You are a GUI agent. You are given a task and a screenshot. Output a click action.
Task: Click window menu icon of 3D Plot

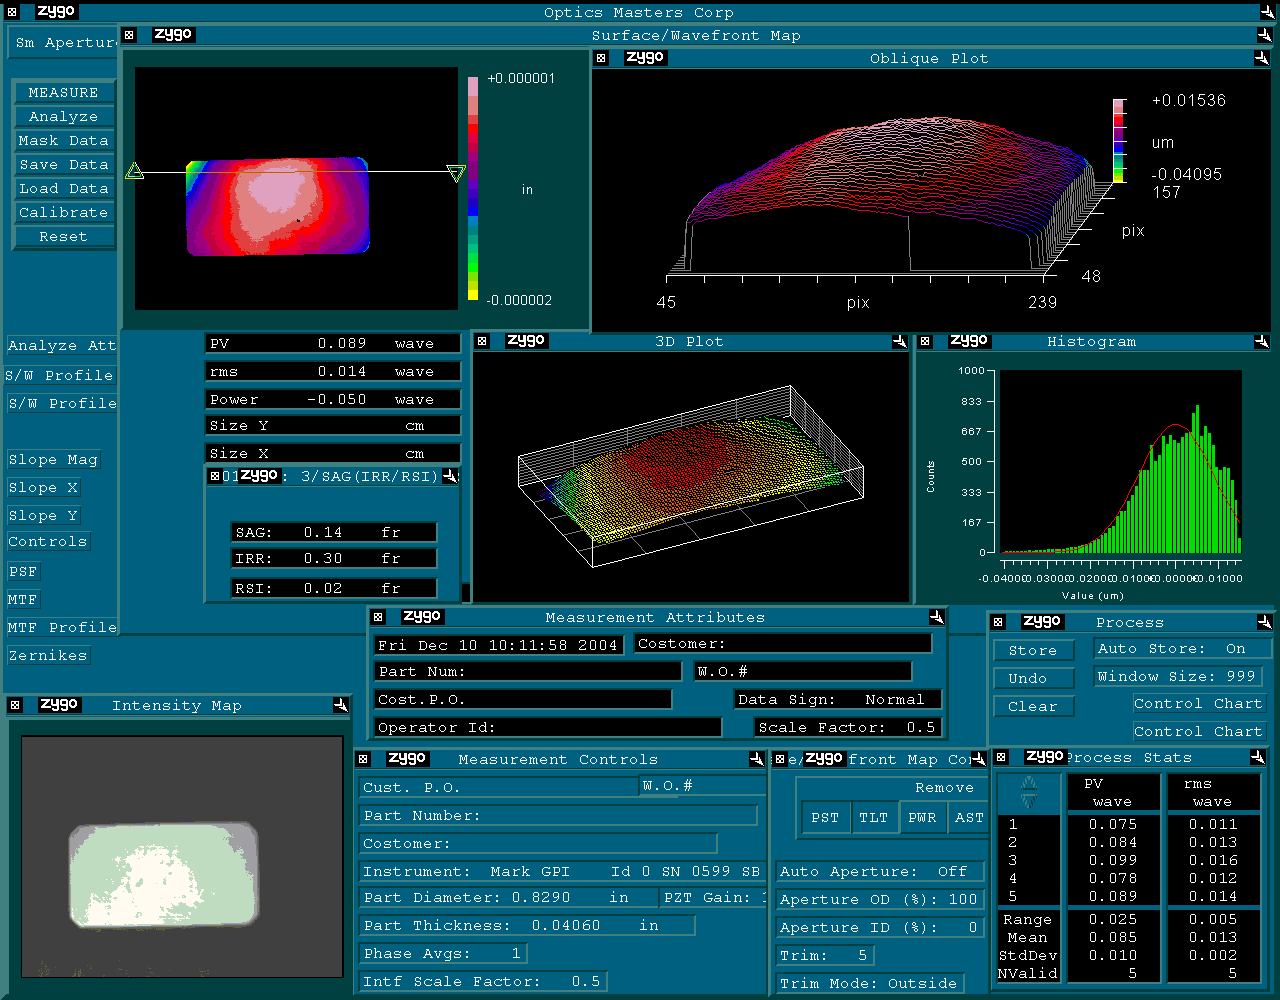pos(482,341)
